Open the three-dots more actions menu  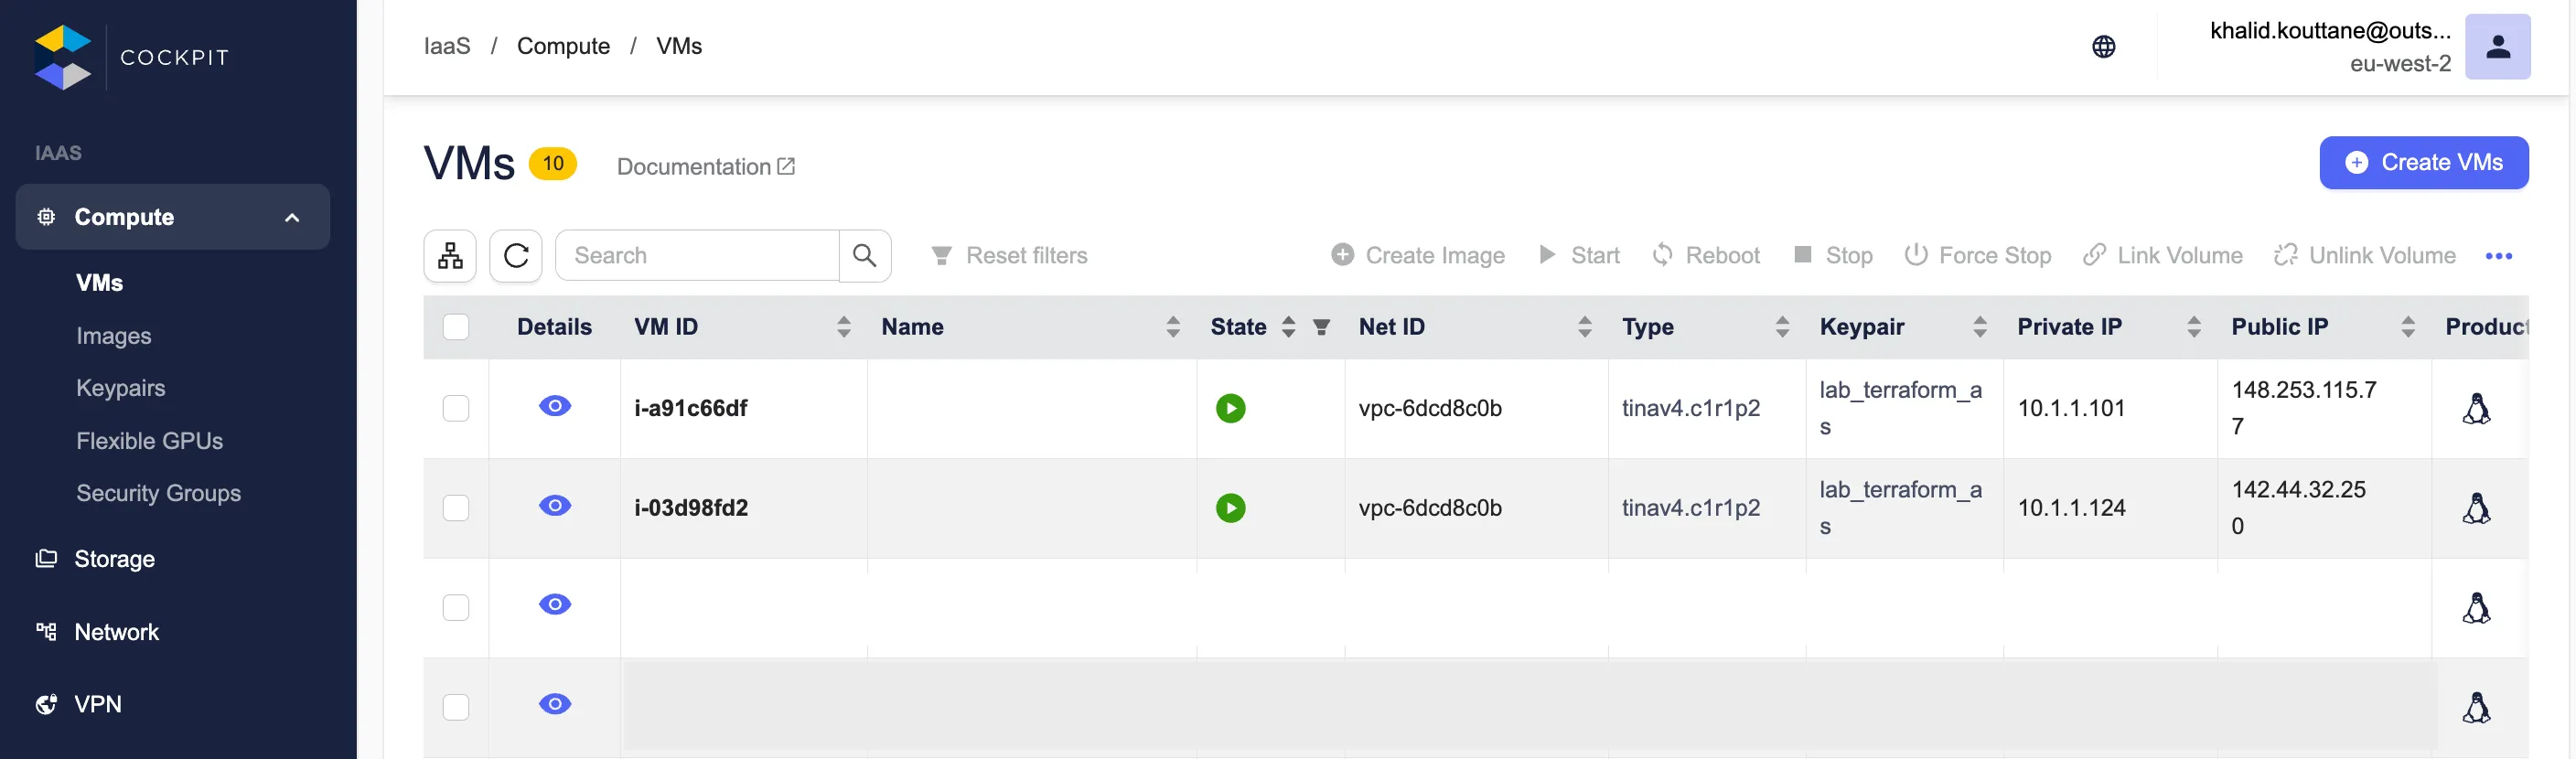(2498, 256)
